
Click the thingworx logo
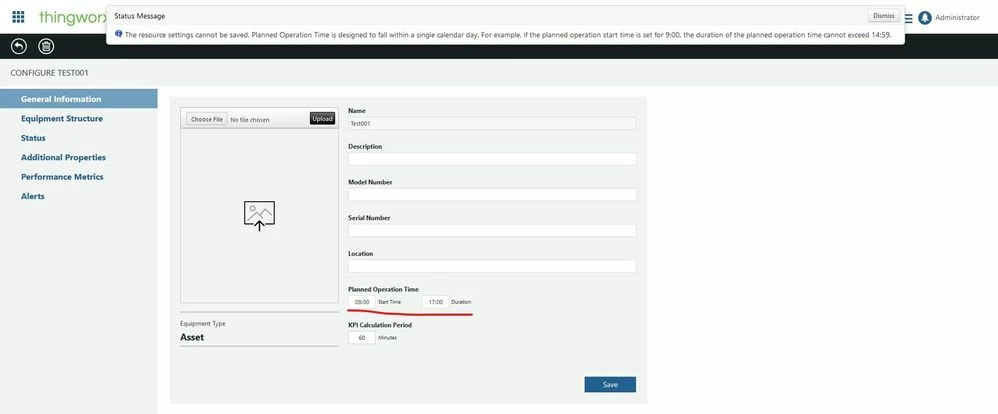tap(71, 17)
